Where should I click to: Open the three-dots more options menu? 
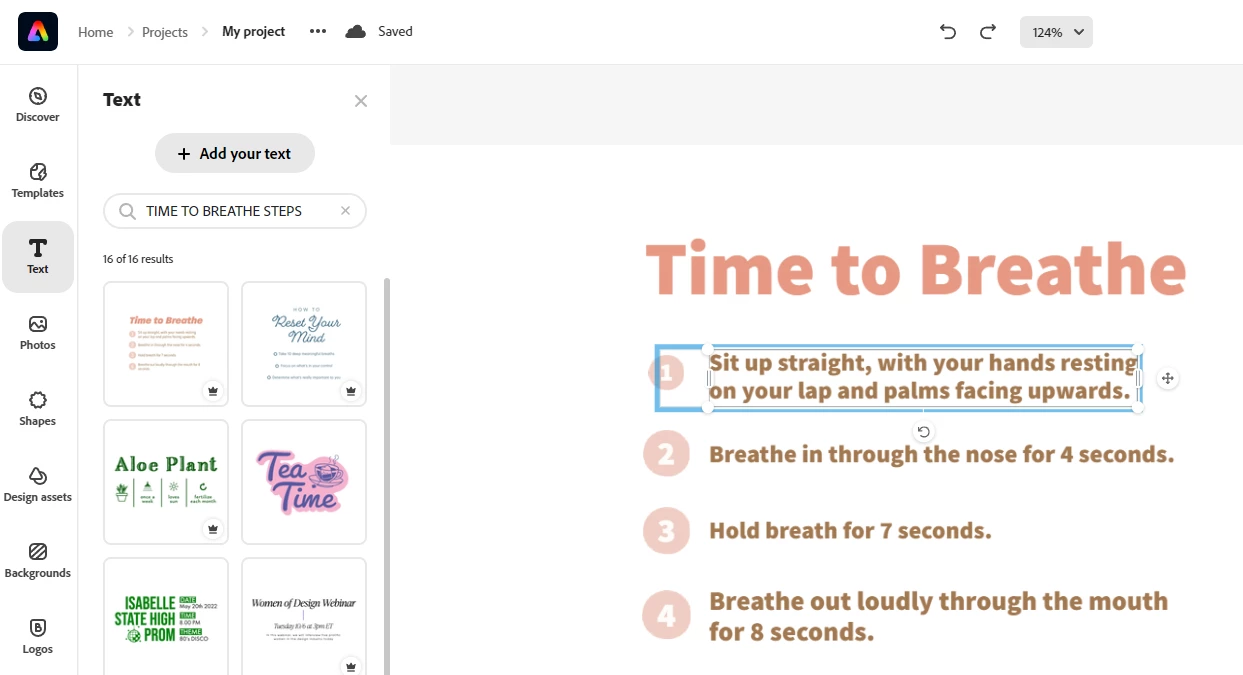tap(318, 32)
